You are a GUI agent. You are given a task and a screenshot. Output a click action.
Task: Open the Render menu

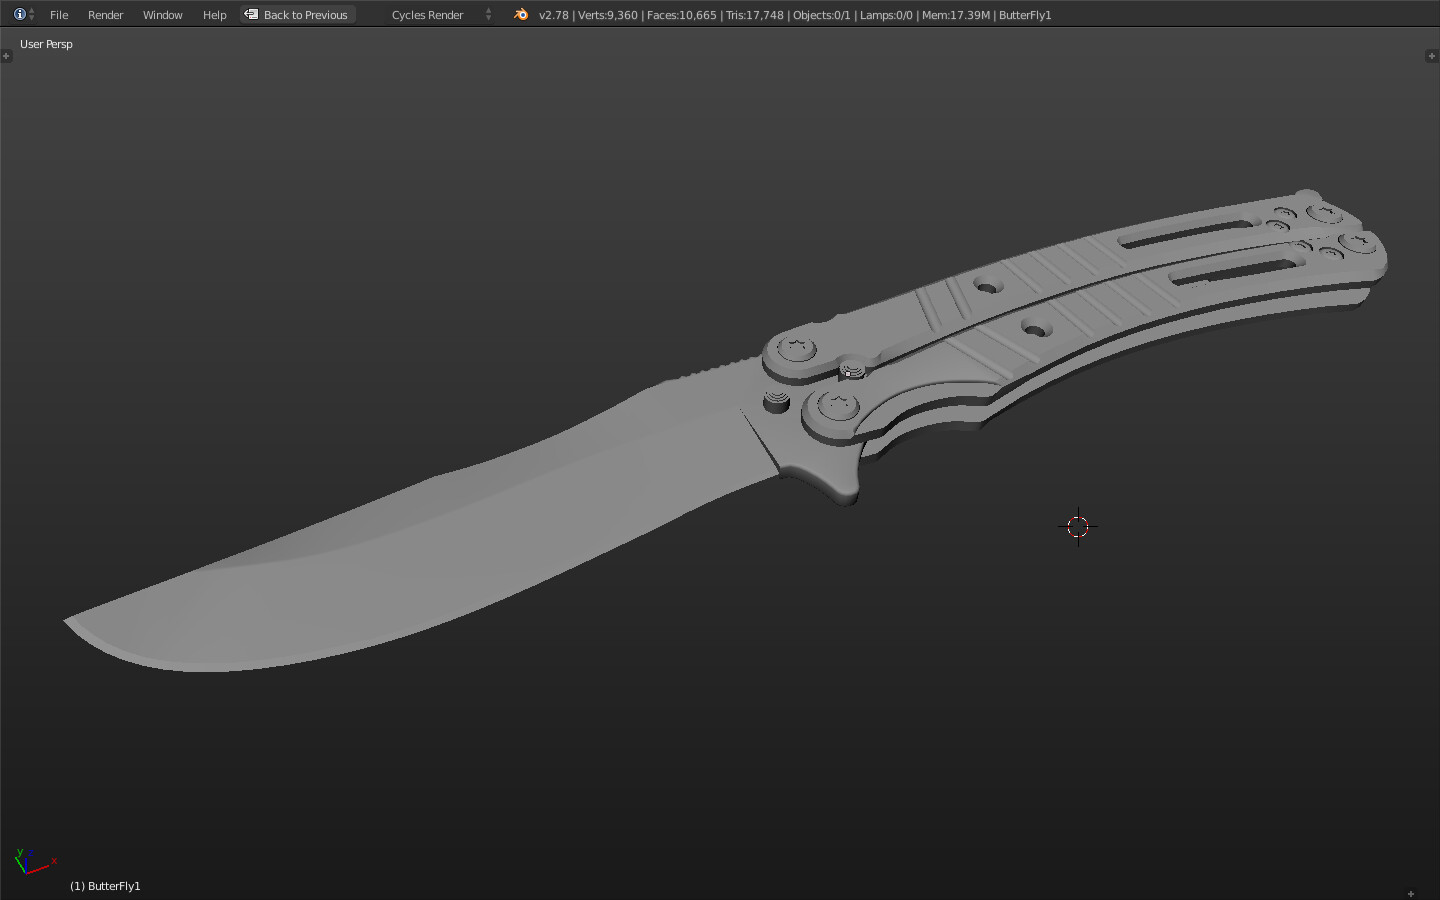click(105, 15)
